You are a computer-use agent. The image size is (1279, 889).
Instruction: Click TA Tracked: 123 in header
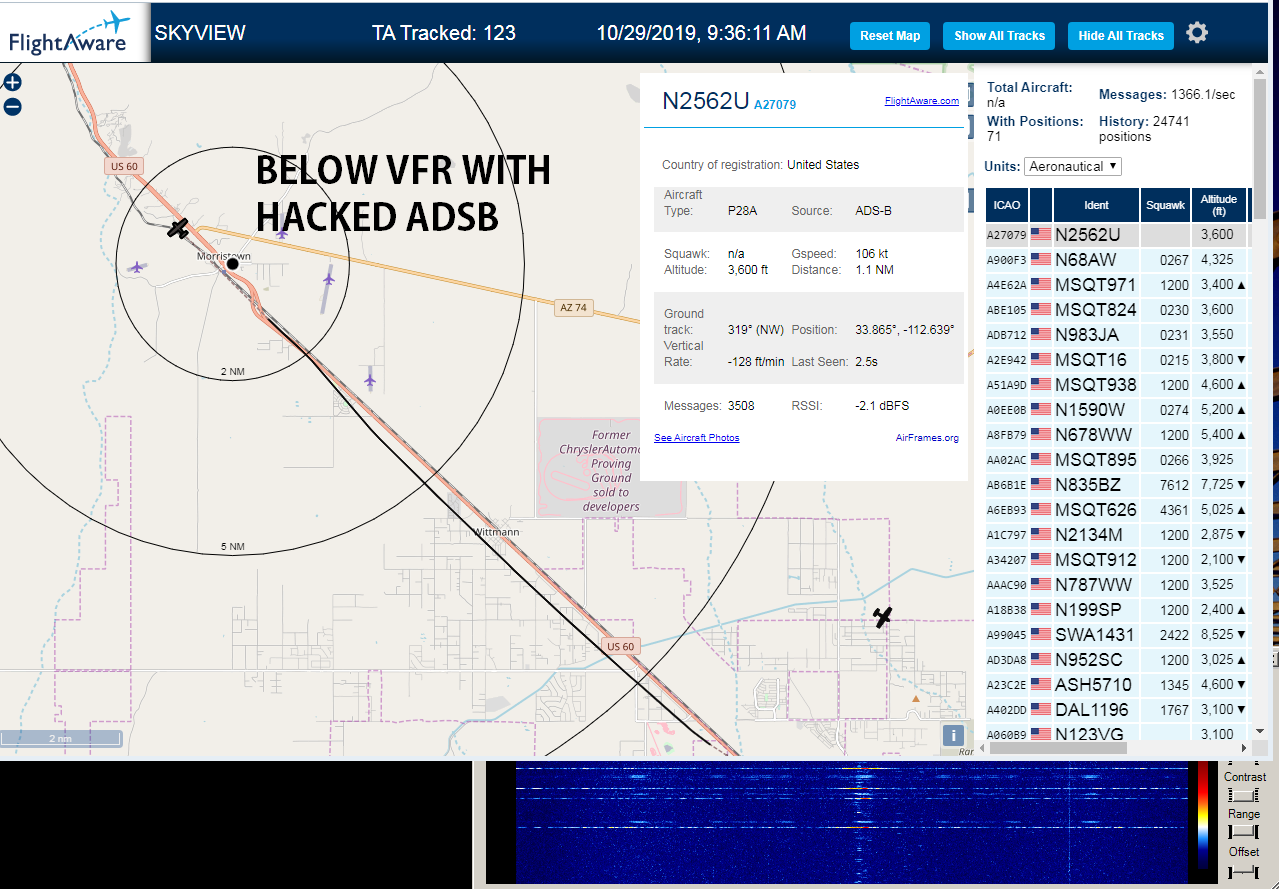(444, 33)
